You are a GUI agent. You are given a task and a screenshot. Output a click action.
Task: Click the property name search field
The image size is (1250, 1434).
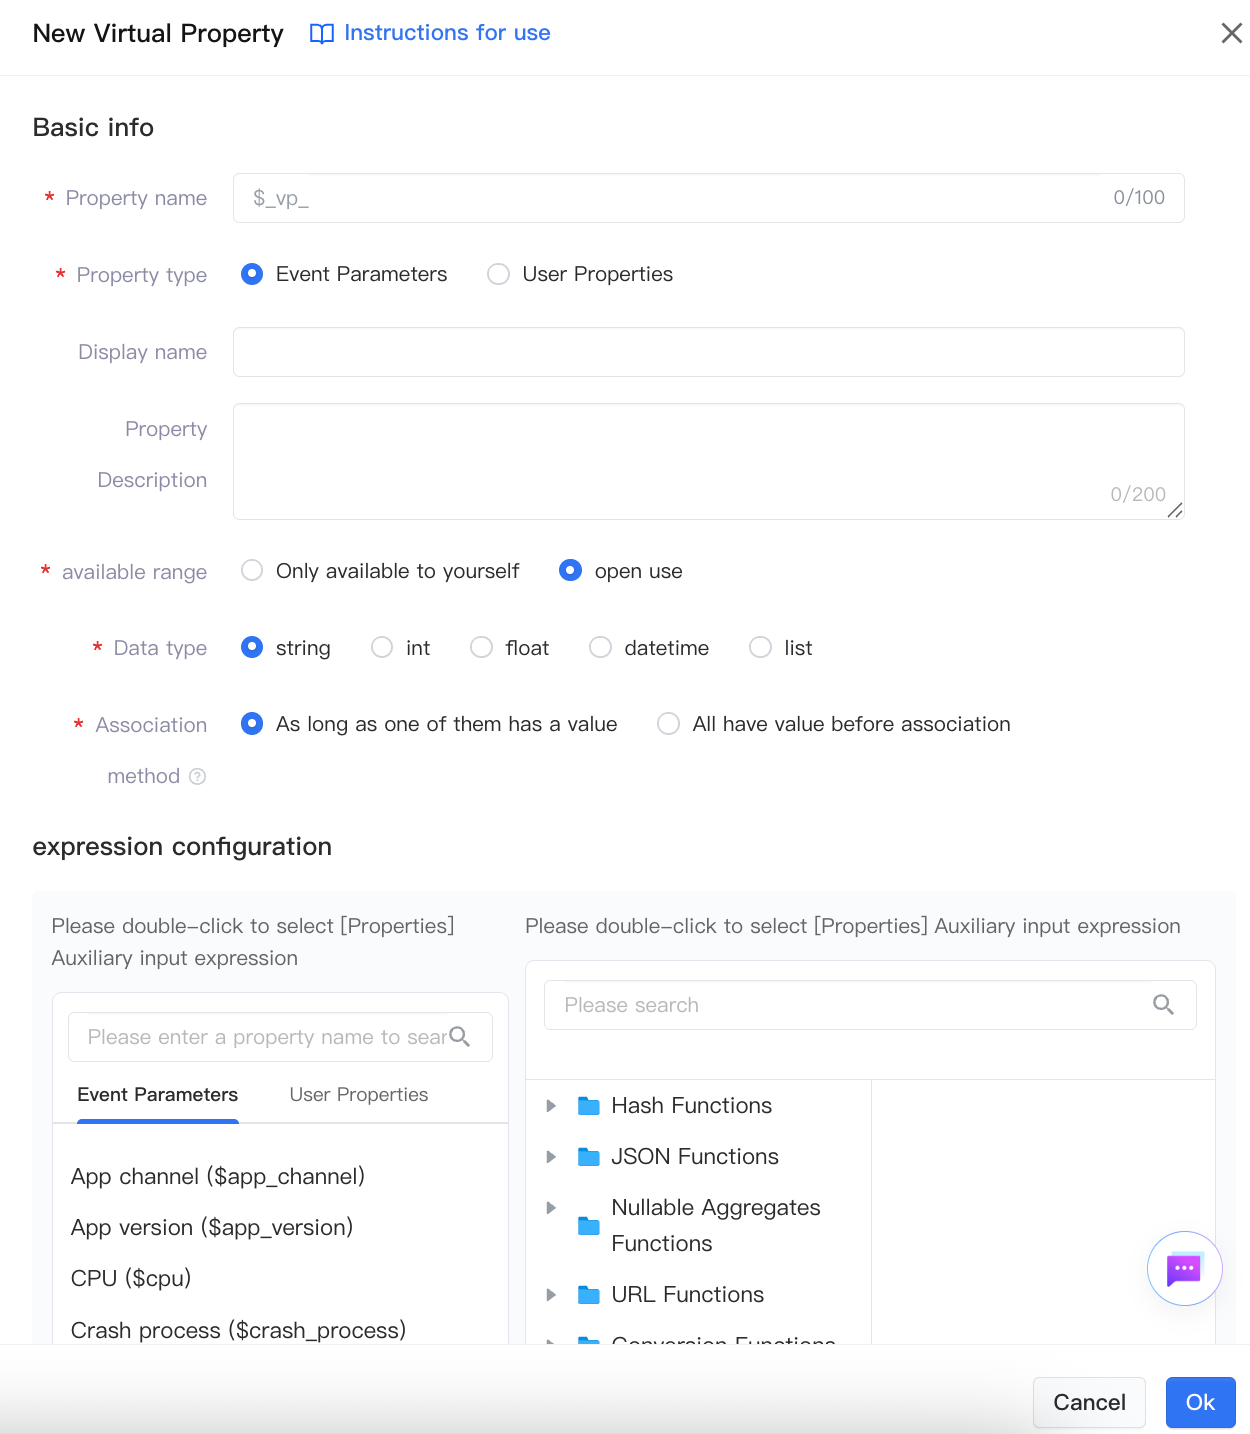(280, 1037)
